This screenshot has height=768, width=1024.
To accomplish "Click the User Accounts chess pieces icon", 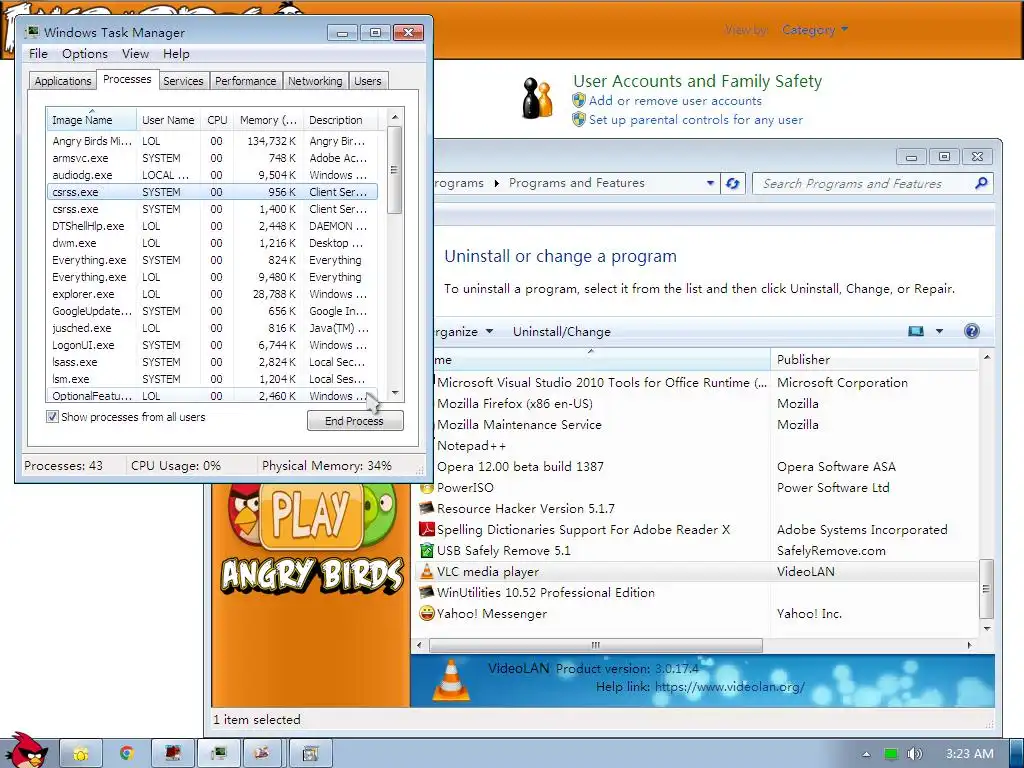I will pyautogui.click(x=538, y=99).
